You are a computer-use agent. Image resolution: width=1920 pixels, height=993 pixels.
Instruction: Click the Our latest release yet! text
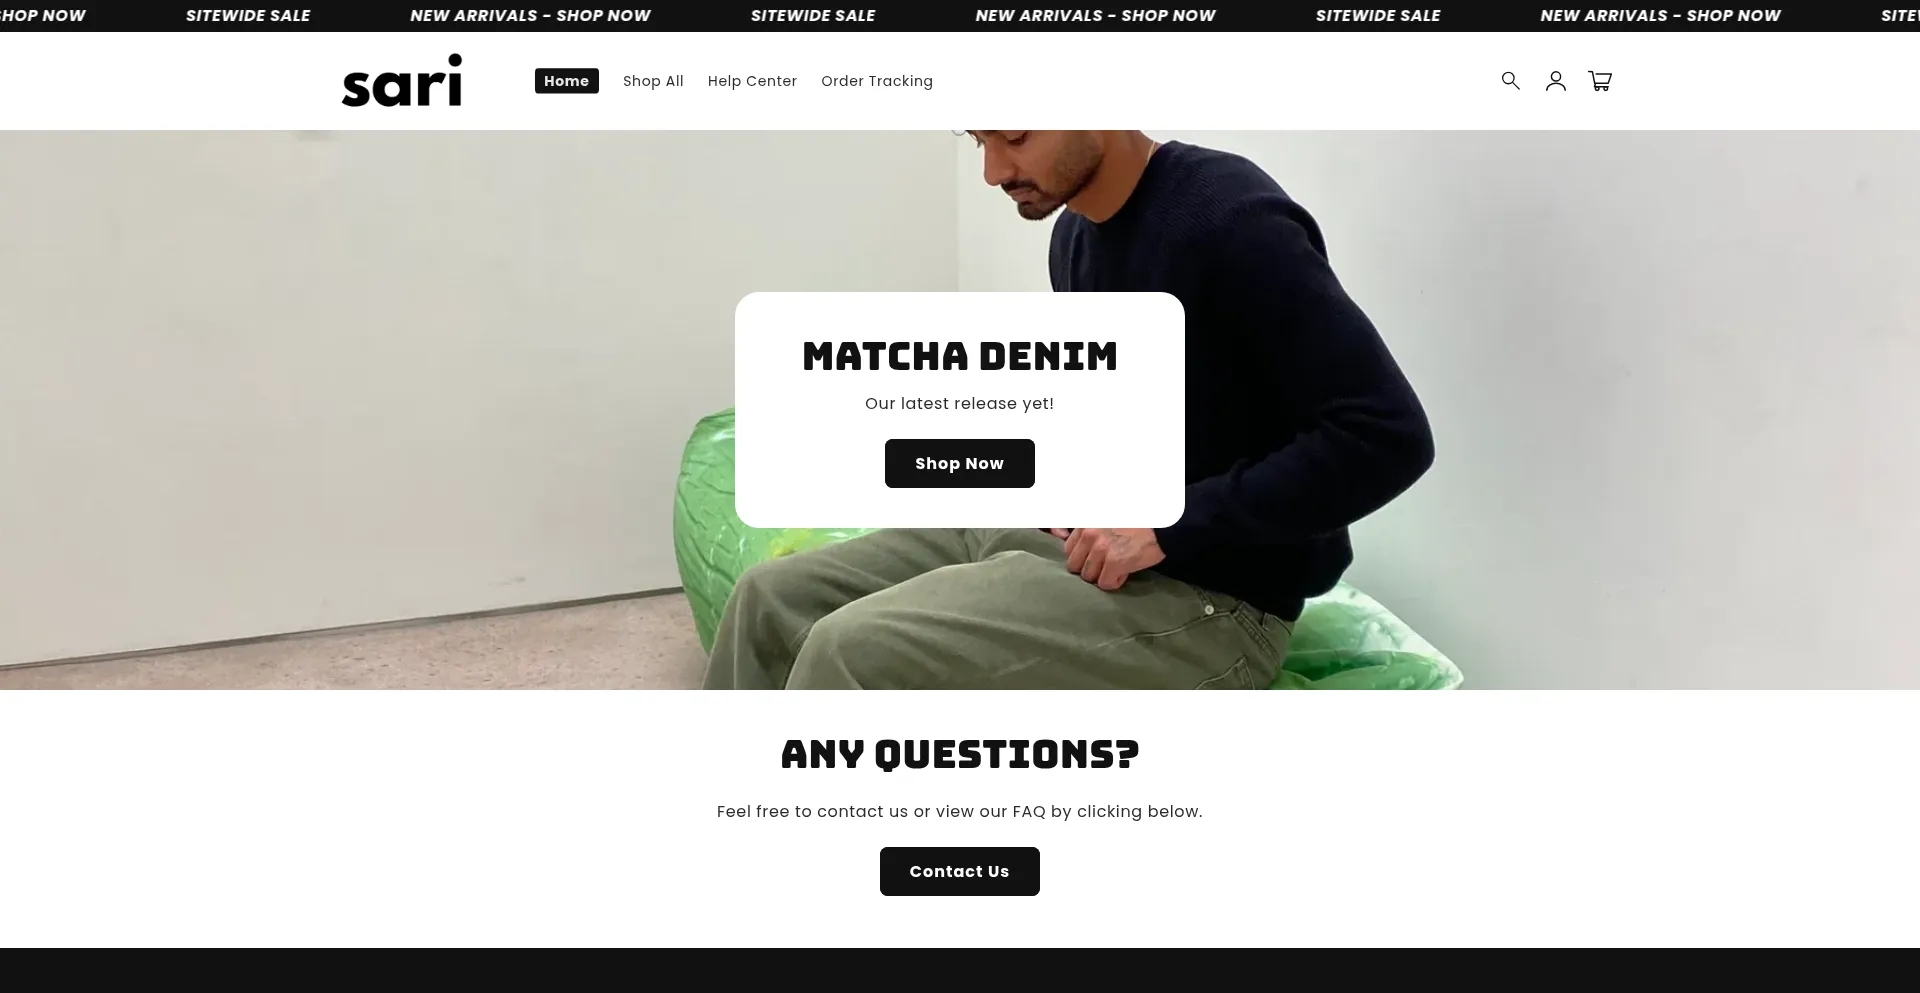click(x=960, y=403)
